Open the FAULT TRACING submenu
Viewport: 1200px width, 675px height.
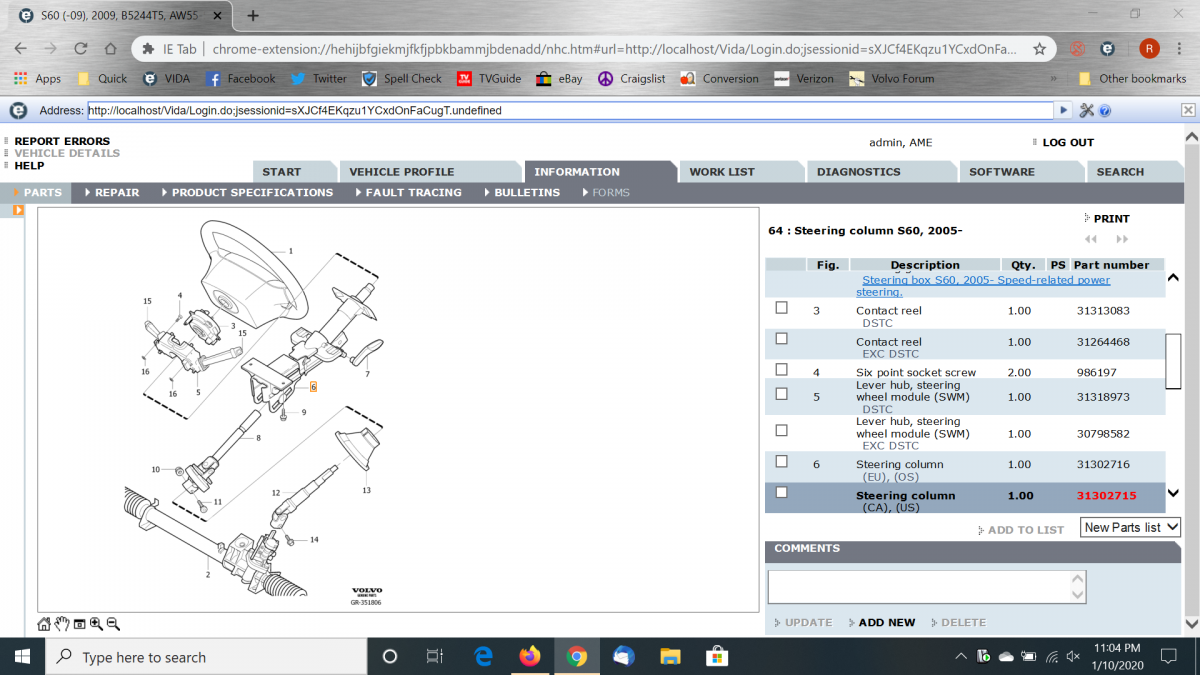(x=413, y=192)
